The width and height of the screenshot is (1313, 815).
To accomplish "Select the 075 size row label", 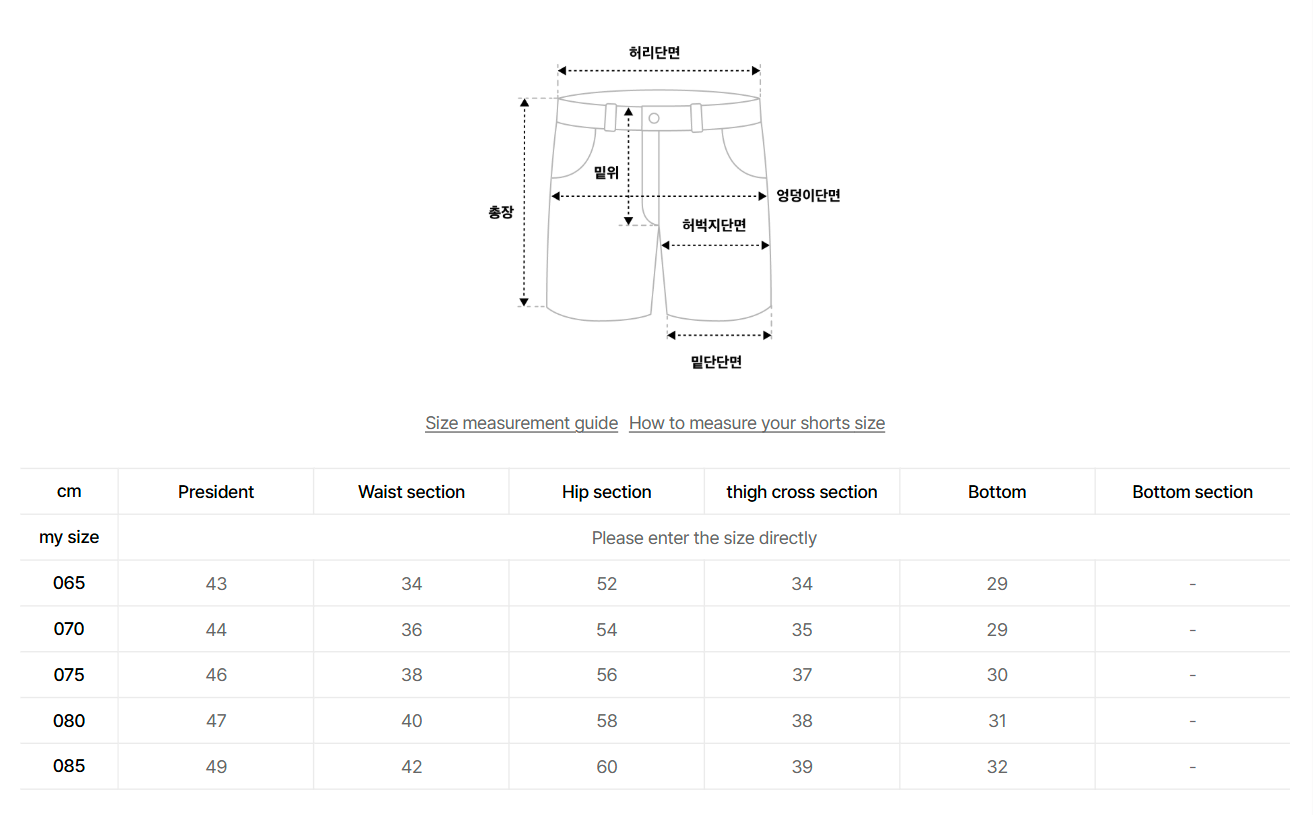I will 69,675.
